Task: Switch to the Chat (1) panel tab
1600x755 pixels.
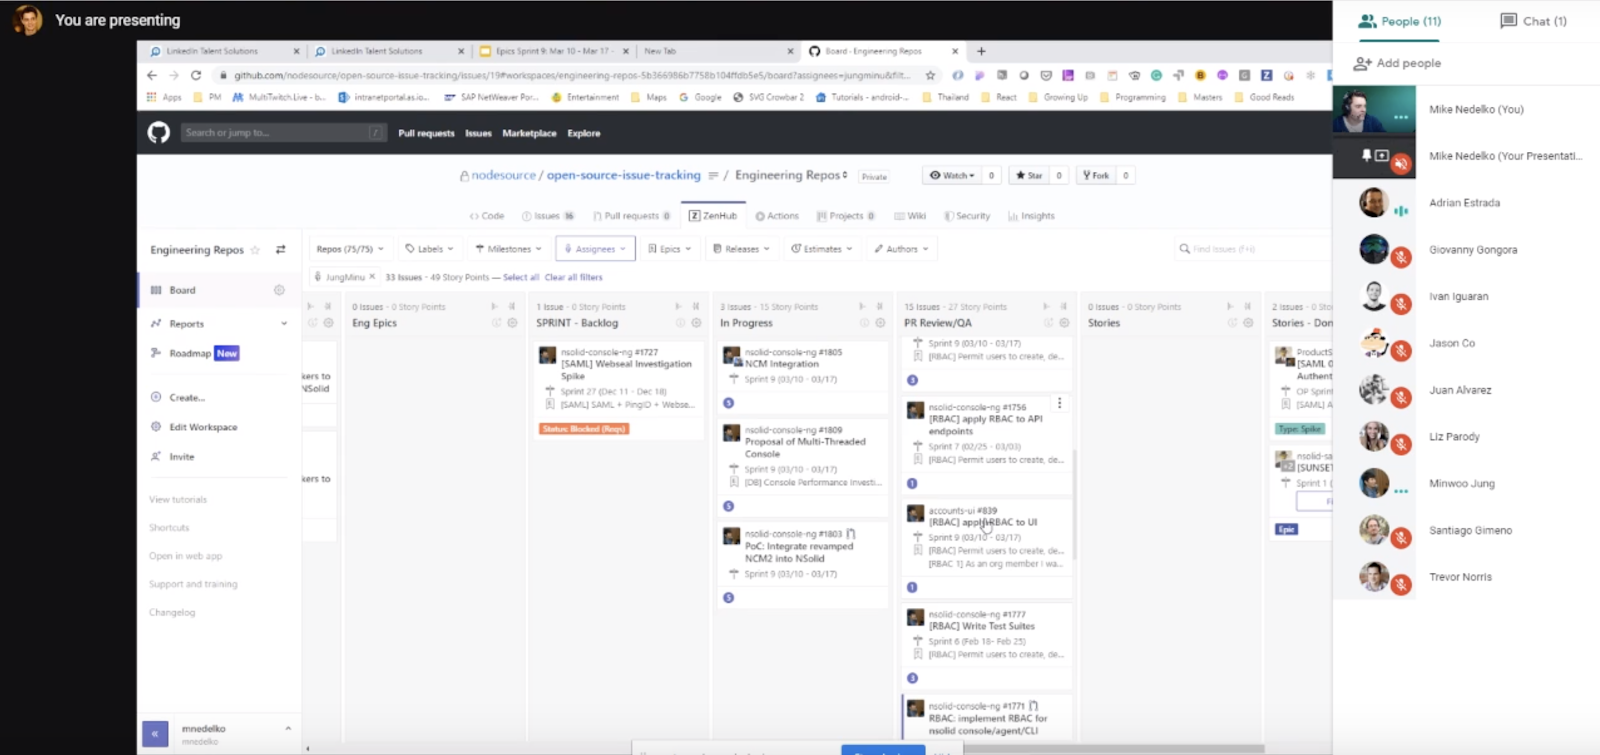Action: (x=1534, y=21)
